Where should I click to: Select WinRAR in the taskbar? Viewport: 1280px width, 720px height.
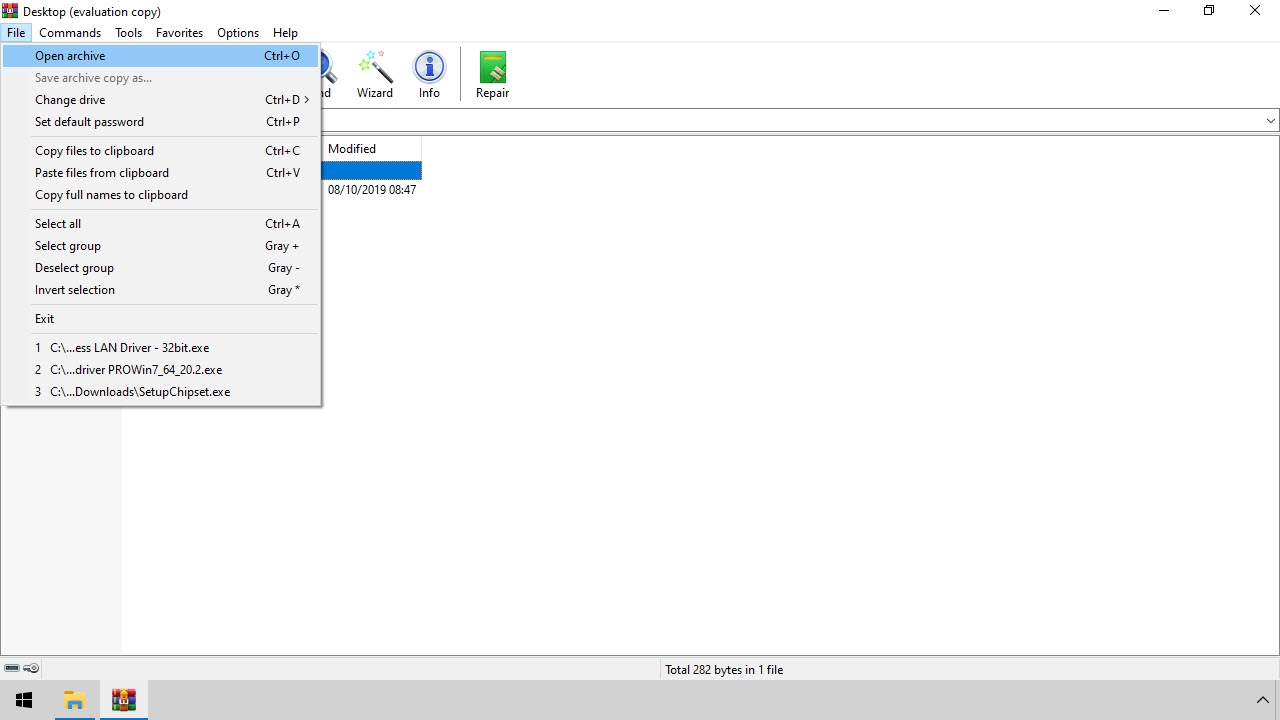tap(124, 700)
